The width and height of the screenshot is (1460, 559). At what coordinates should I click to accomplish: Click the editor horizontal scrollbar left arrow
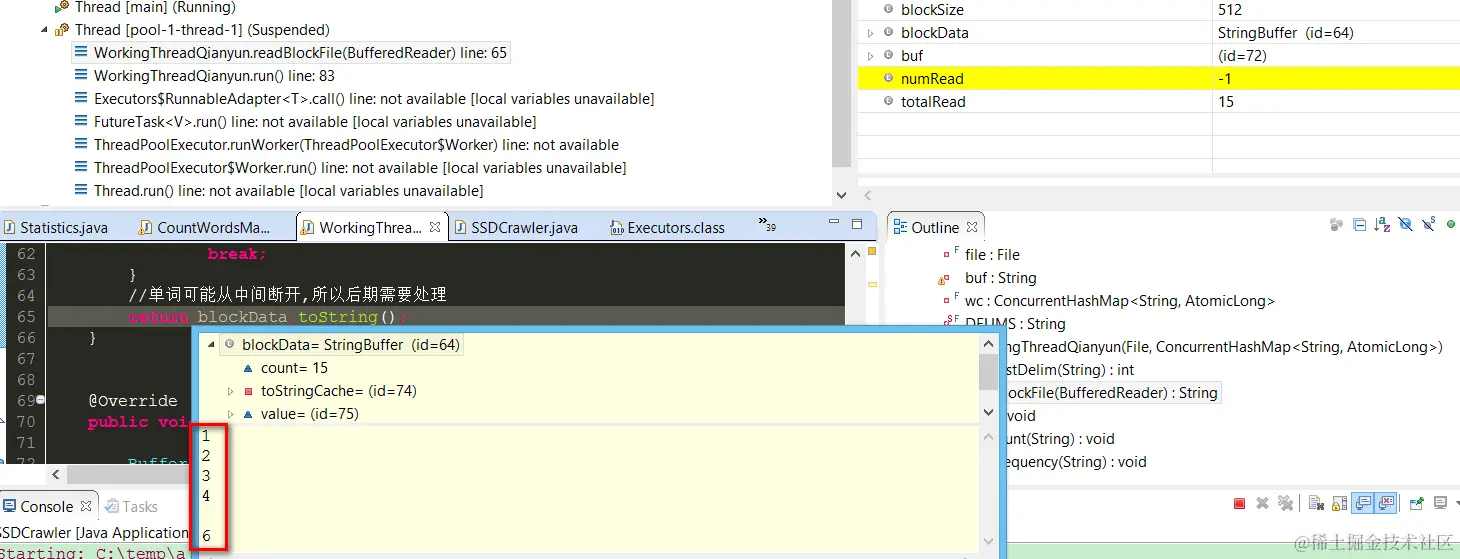coord(56,474)
